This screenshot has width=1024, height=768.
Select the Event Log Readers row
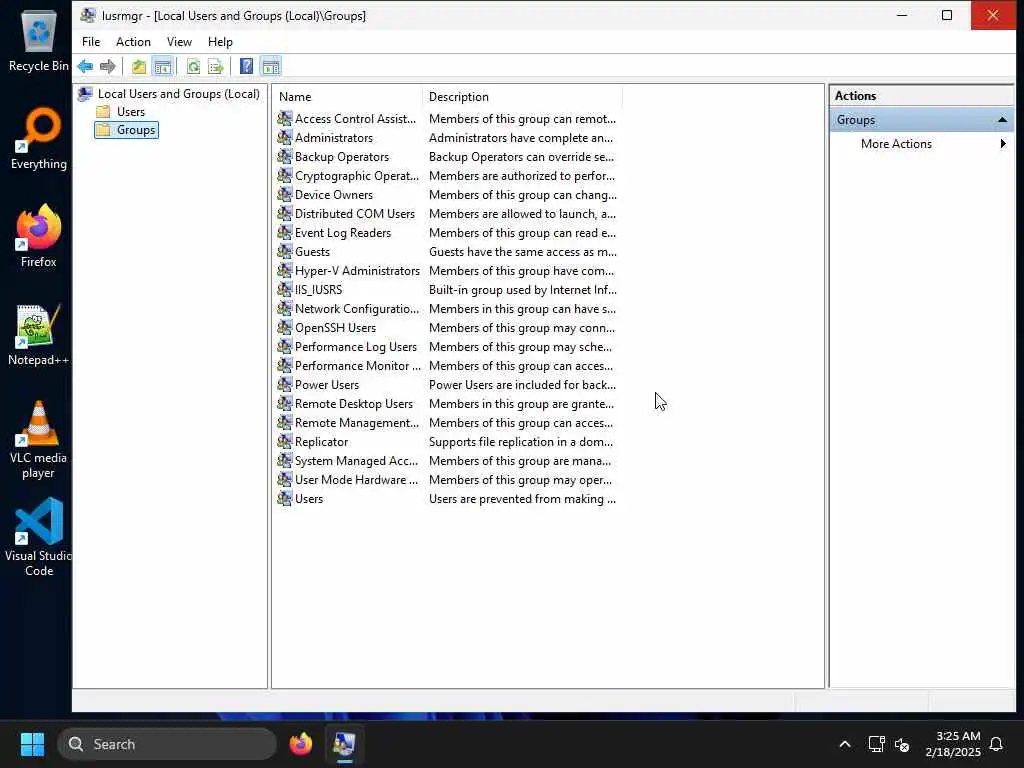pyautogui.click(x=447, y=232)
